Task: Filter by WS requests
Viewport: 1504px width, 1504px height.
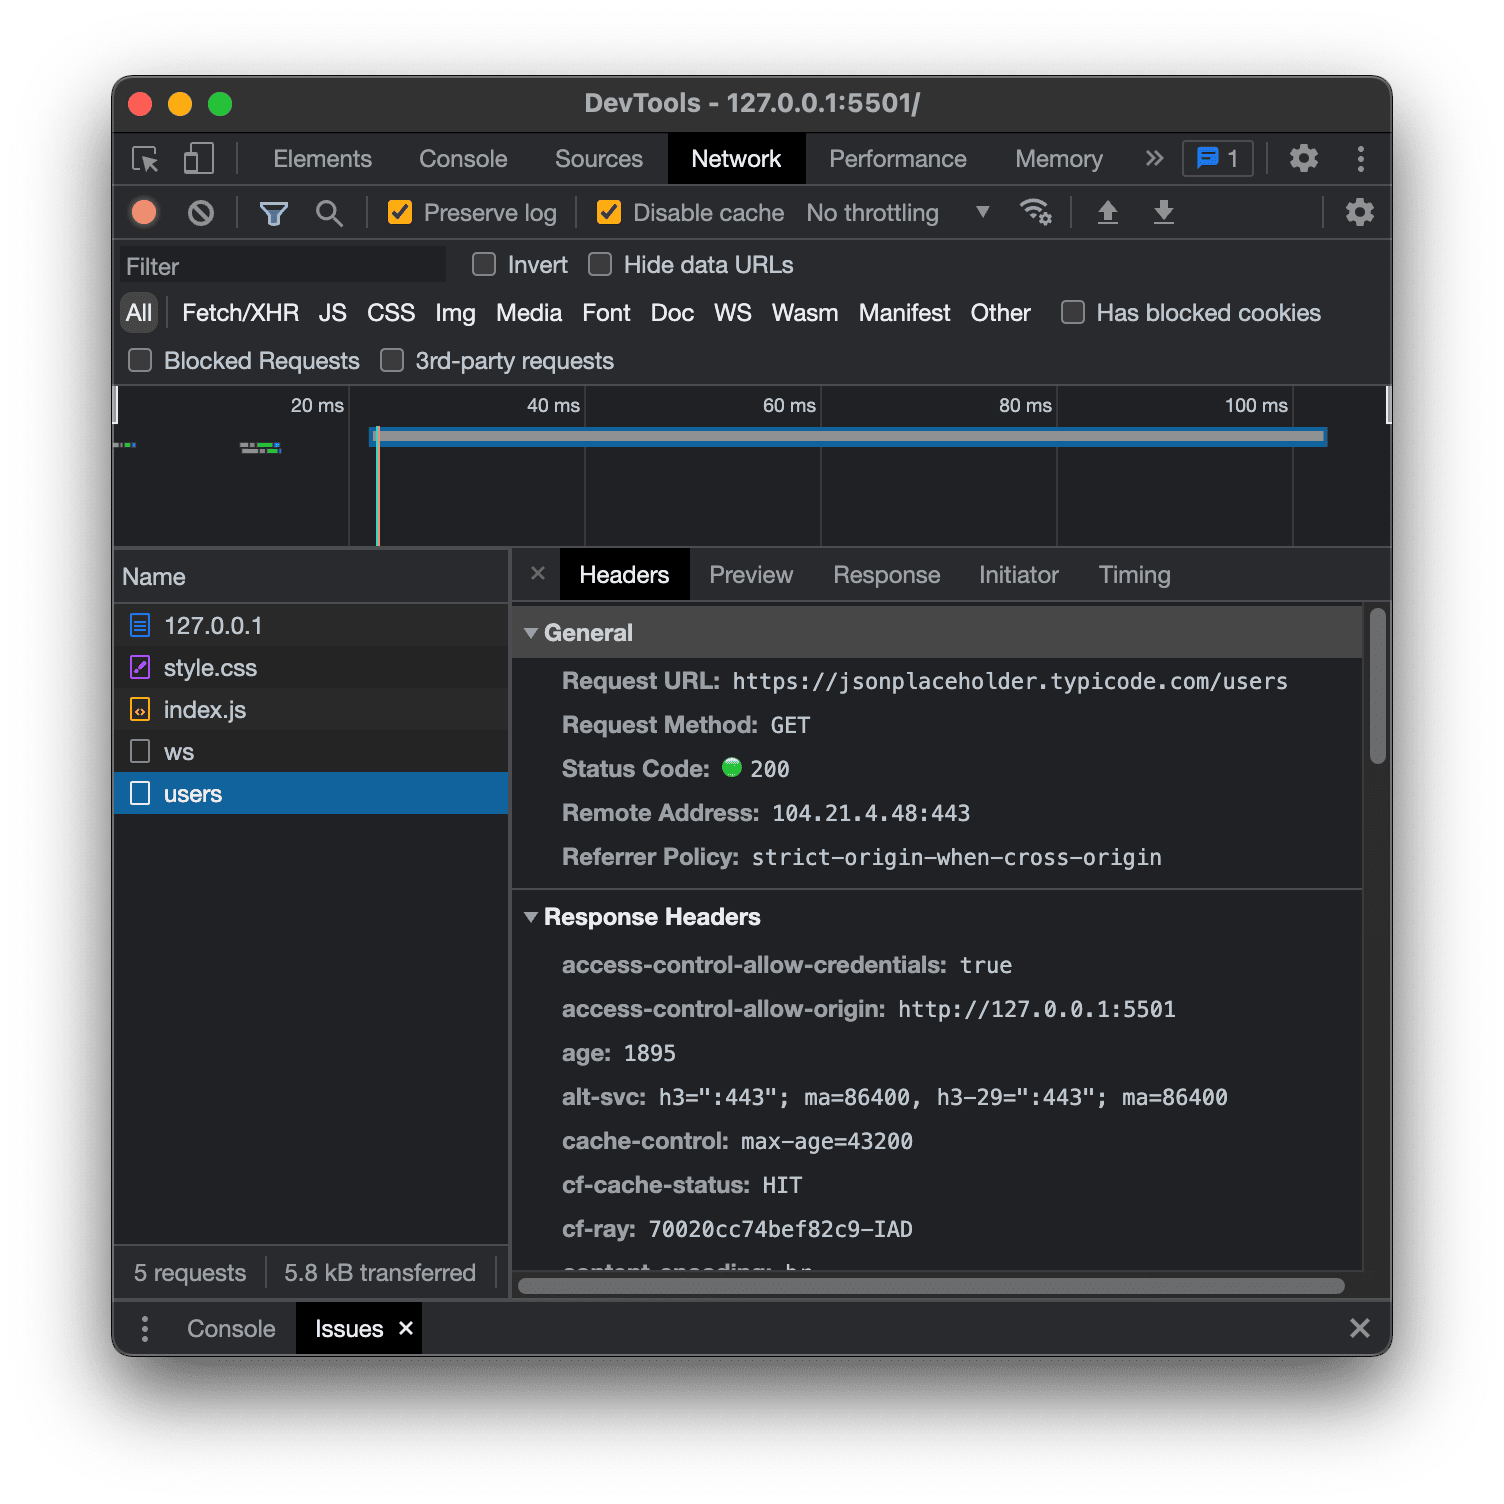Action: (x=732, y=313)
